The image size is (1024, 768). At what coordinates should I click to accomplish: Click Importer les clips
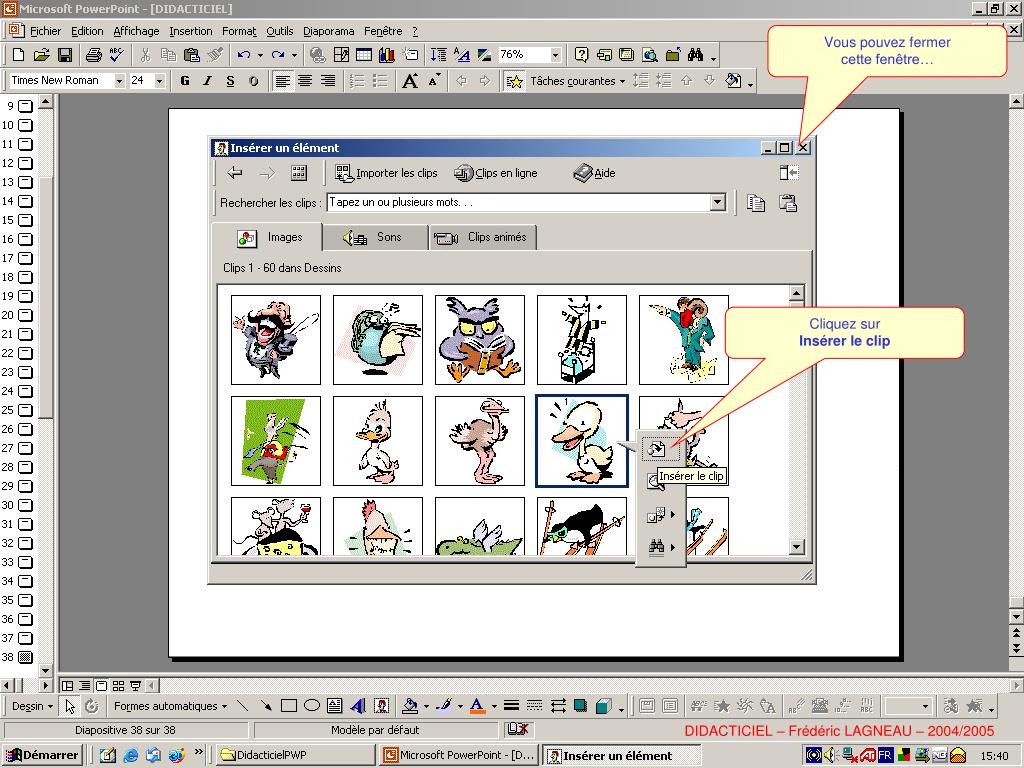pos(386,173)
